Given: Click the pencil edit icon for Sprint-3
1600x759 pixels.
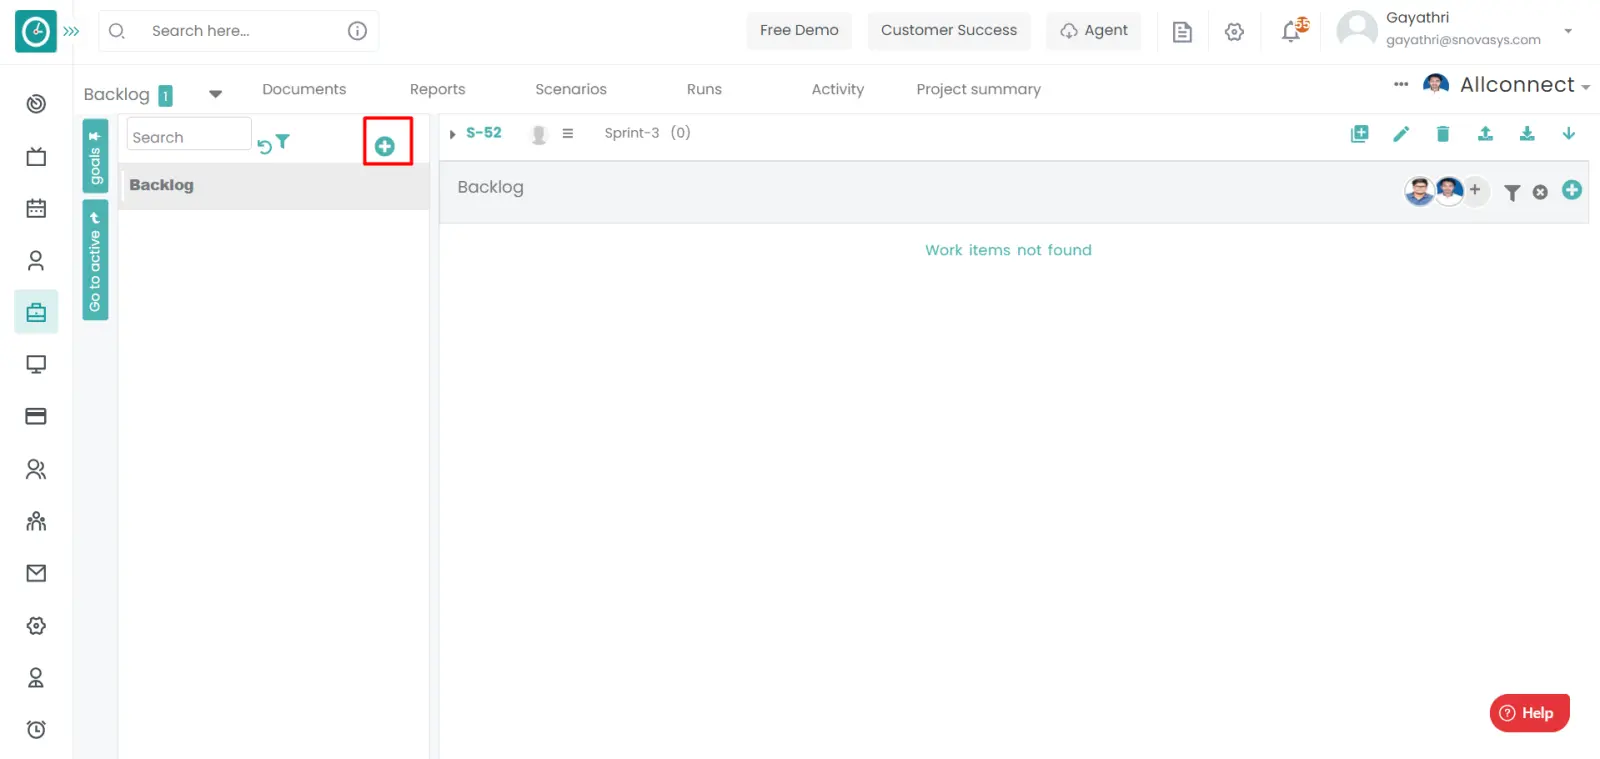Looking at the screenshot, I should [1401, 134].
